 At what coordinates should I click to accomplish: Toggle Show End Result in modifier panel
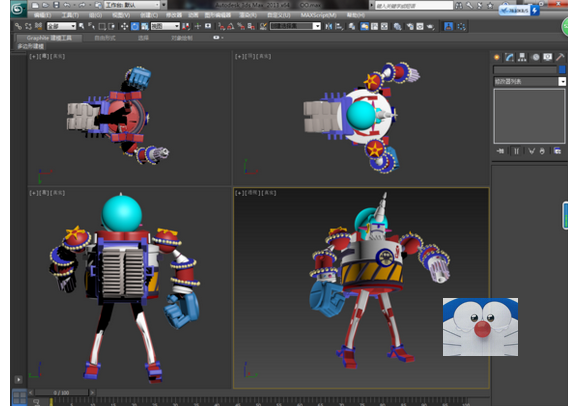pyautogui.click(x=517, y=151)
